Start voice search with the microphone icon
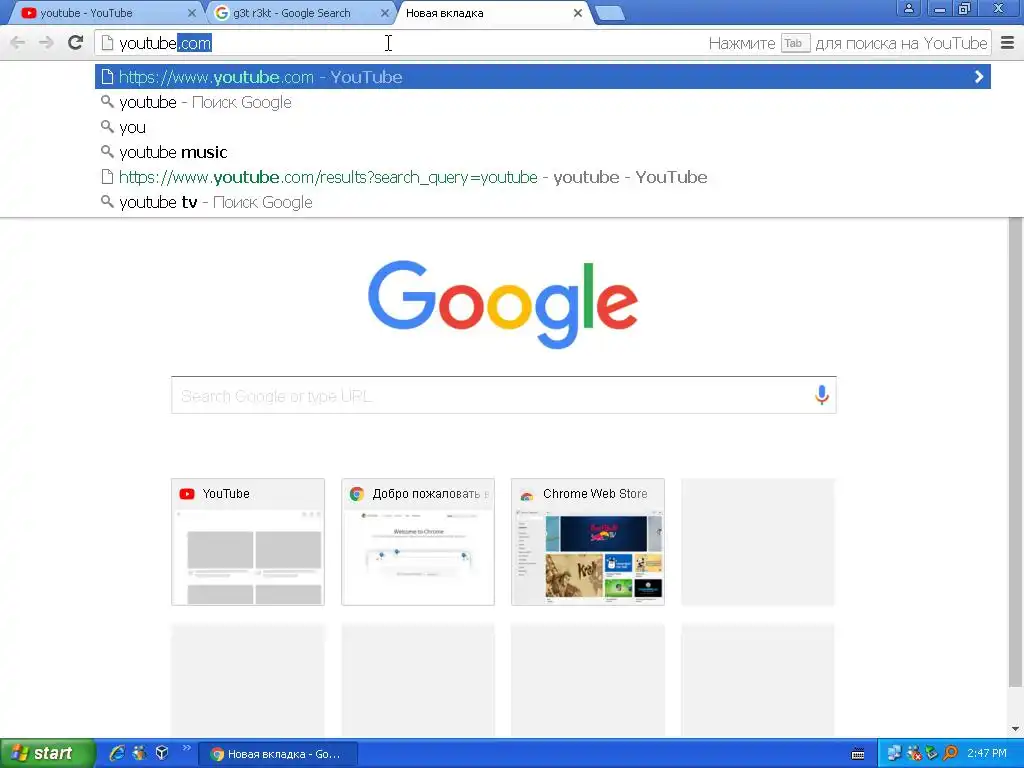 coord(822,395)
